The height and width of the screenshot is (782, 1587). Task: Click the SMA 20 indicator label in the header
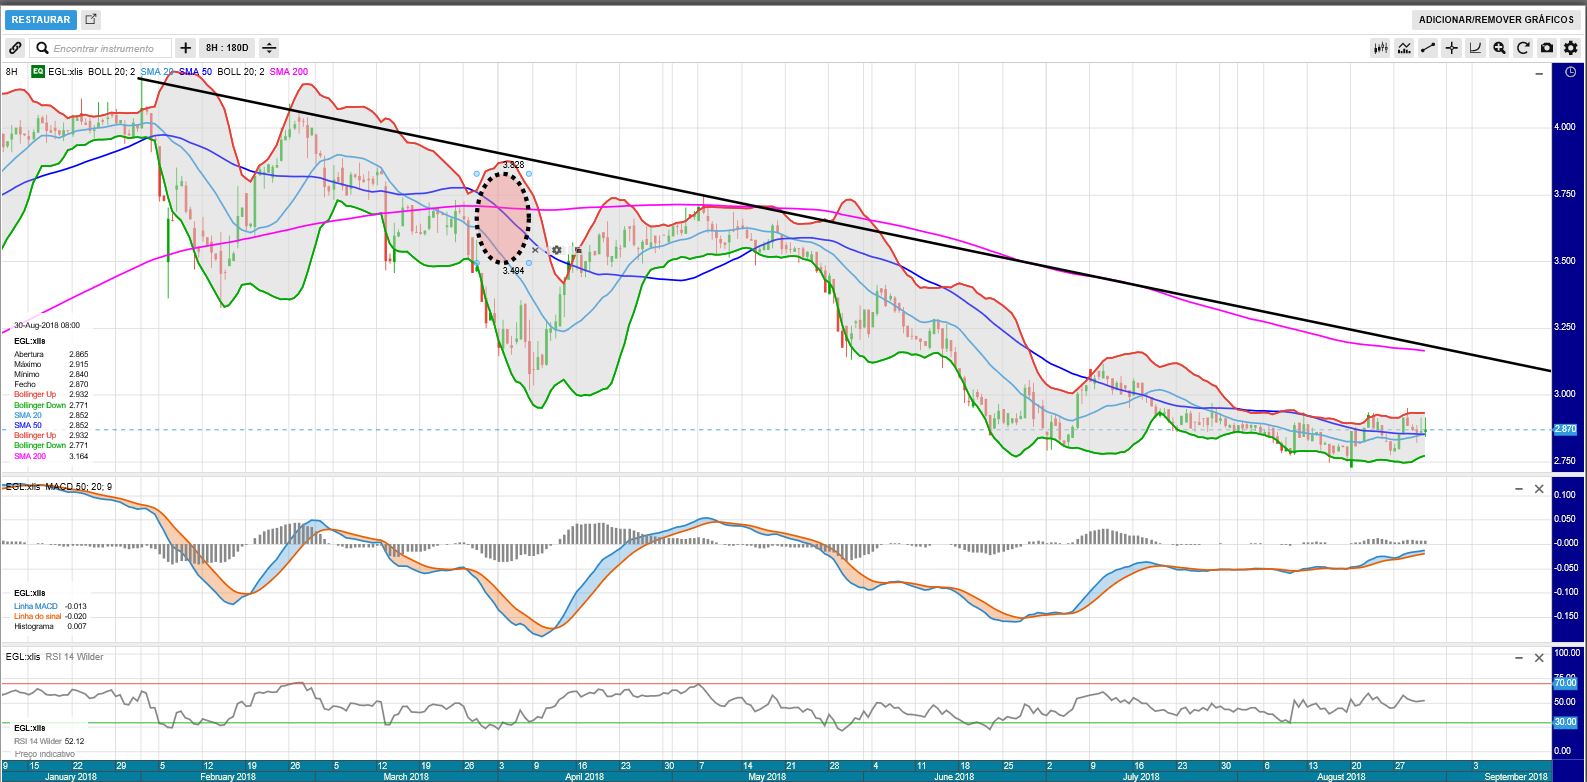(157, 72)
